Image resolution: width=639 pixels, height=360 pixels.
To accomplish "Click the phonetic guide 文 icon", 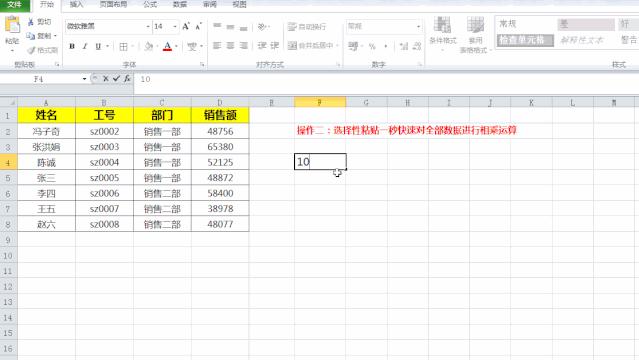I will click(192, 46).
